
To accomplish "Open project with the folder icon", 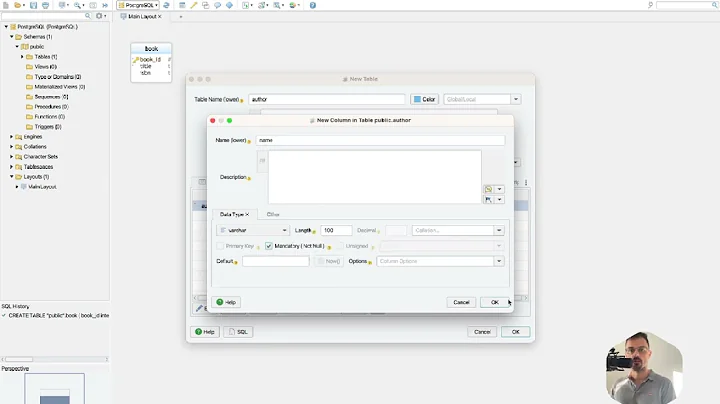I will click(x=18, y=5).
